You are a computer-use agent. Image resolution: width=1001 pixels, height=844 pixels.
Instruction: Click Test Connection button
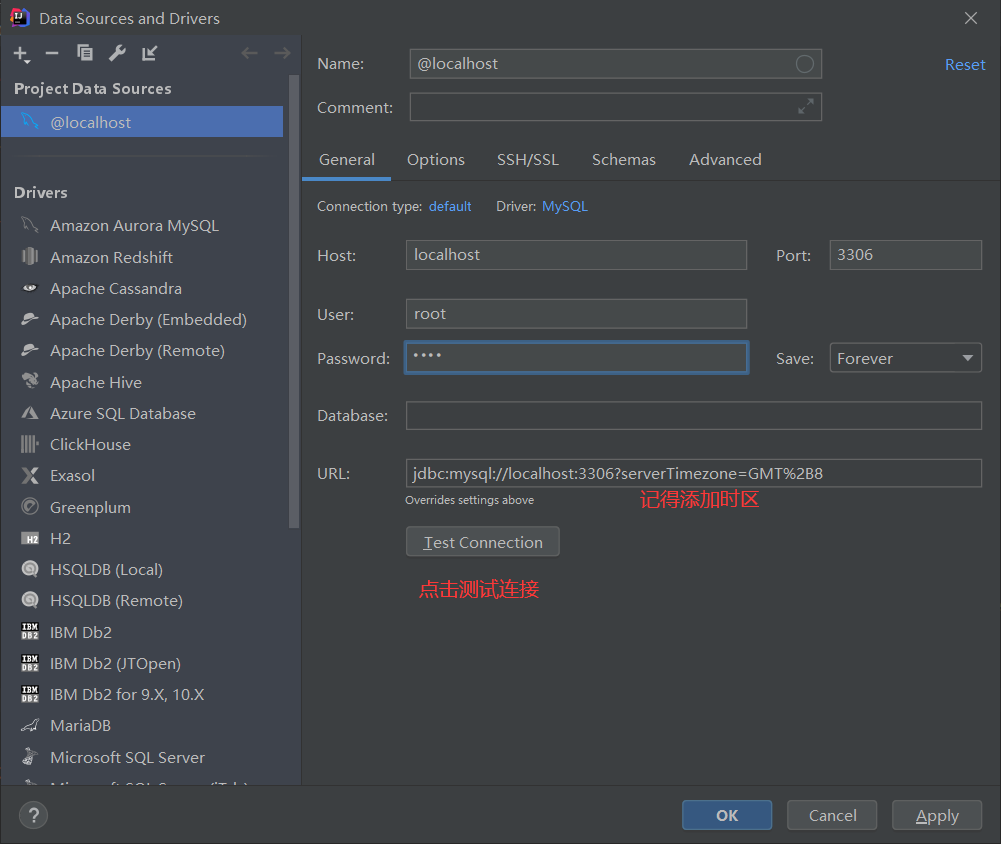click(483, 542)
